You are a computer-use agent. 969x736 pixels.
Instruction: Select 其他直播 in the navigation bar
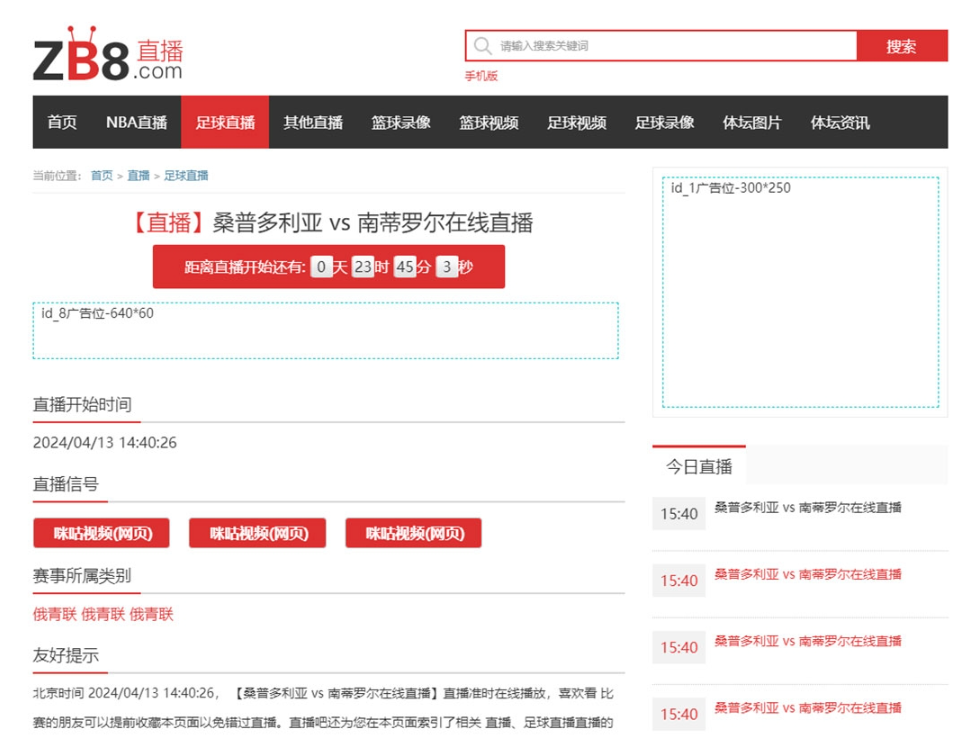(313, 122)
